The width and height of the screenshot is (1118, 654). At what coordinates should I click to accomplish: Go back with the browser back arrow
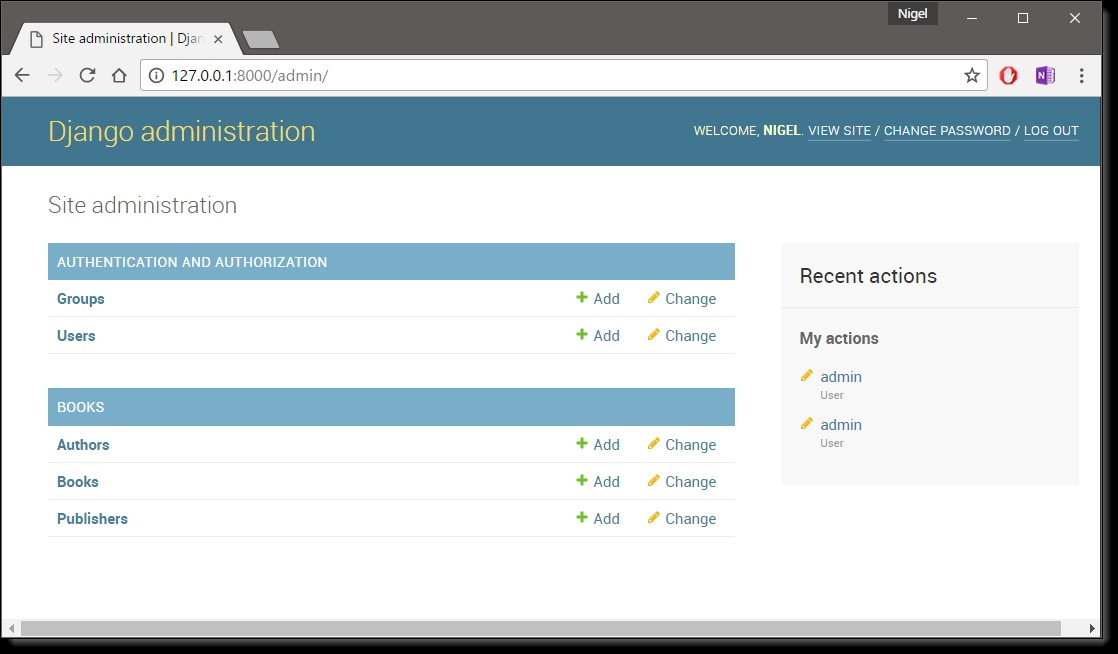tap(22, 75)
